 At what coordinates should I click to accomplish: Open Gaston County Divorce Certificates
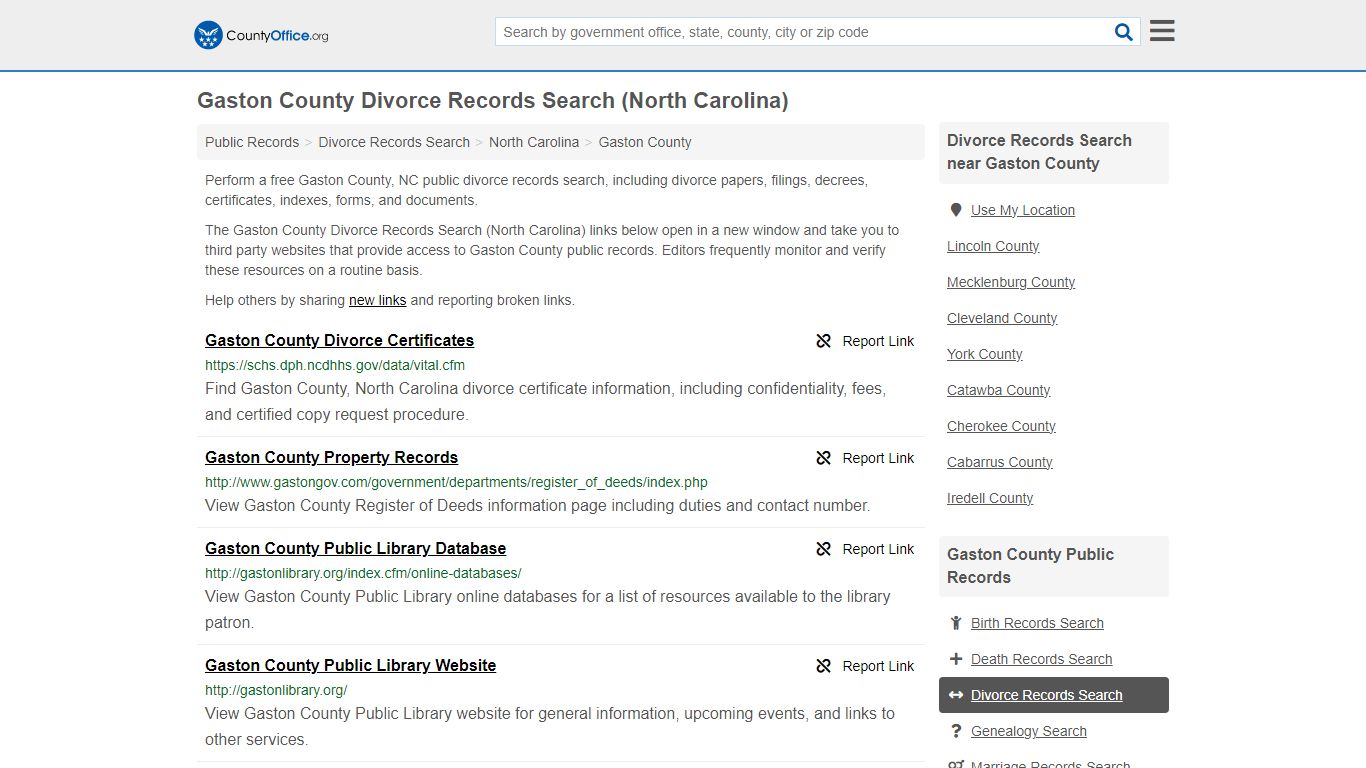click(339, 340)
